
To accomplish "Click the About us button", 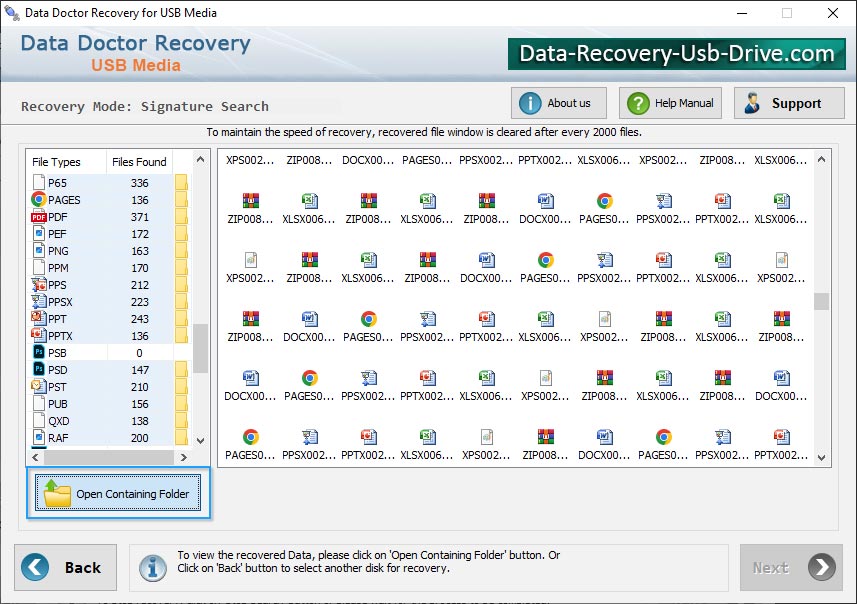I will pos(558,102).
